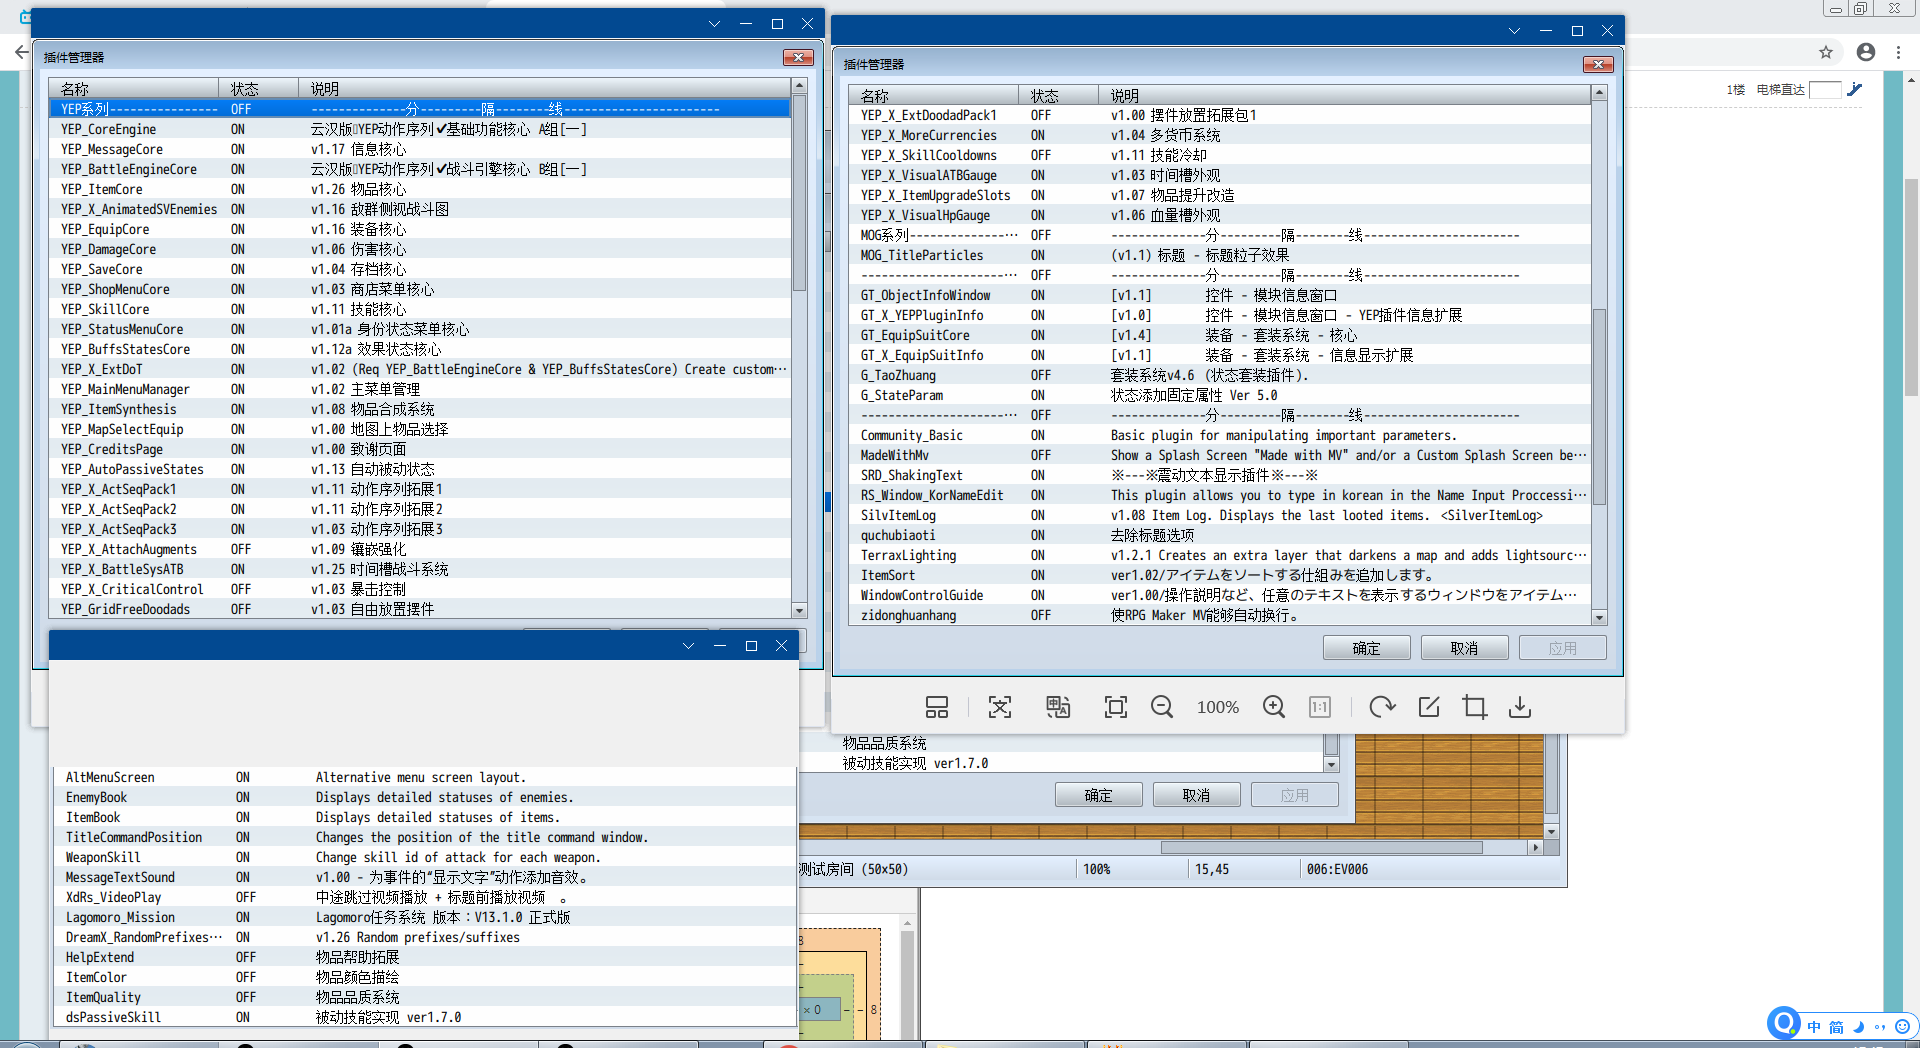Click the input method logo icon
Screen dimensions: 1920x1048
tap(1783, 1023)
